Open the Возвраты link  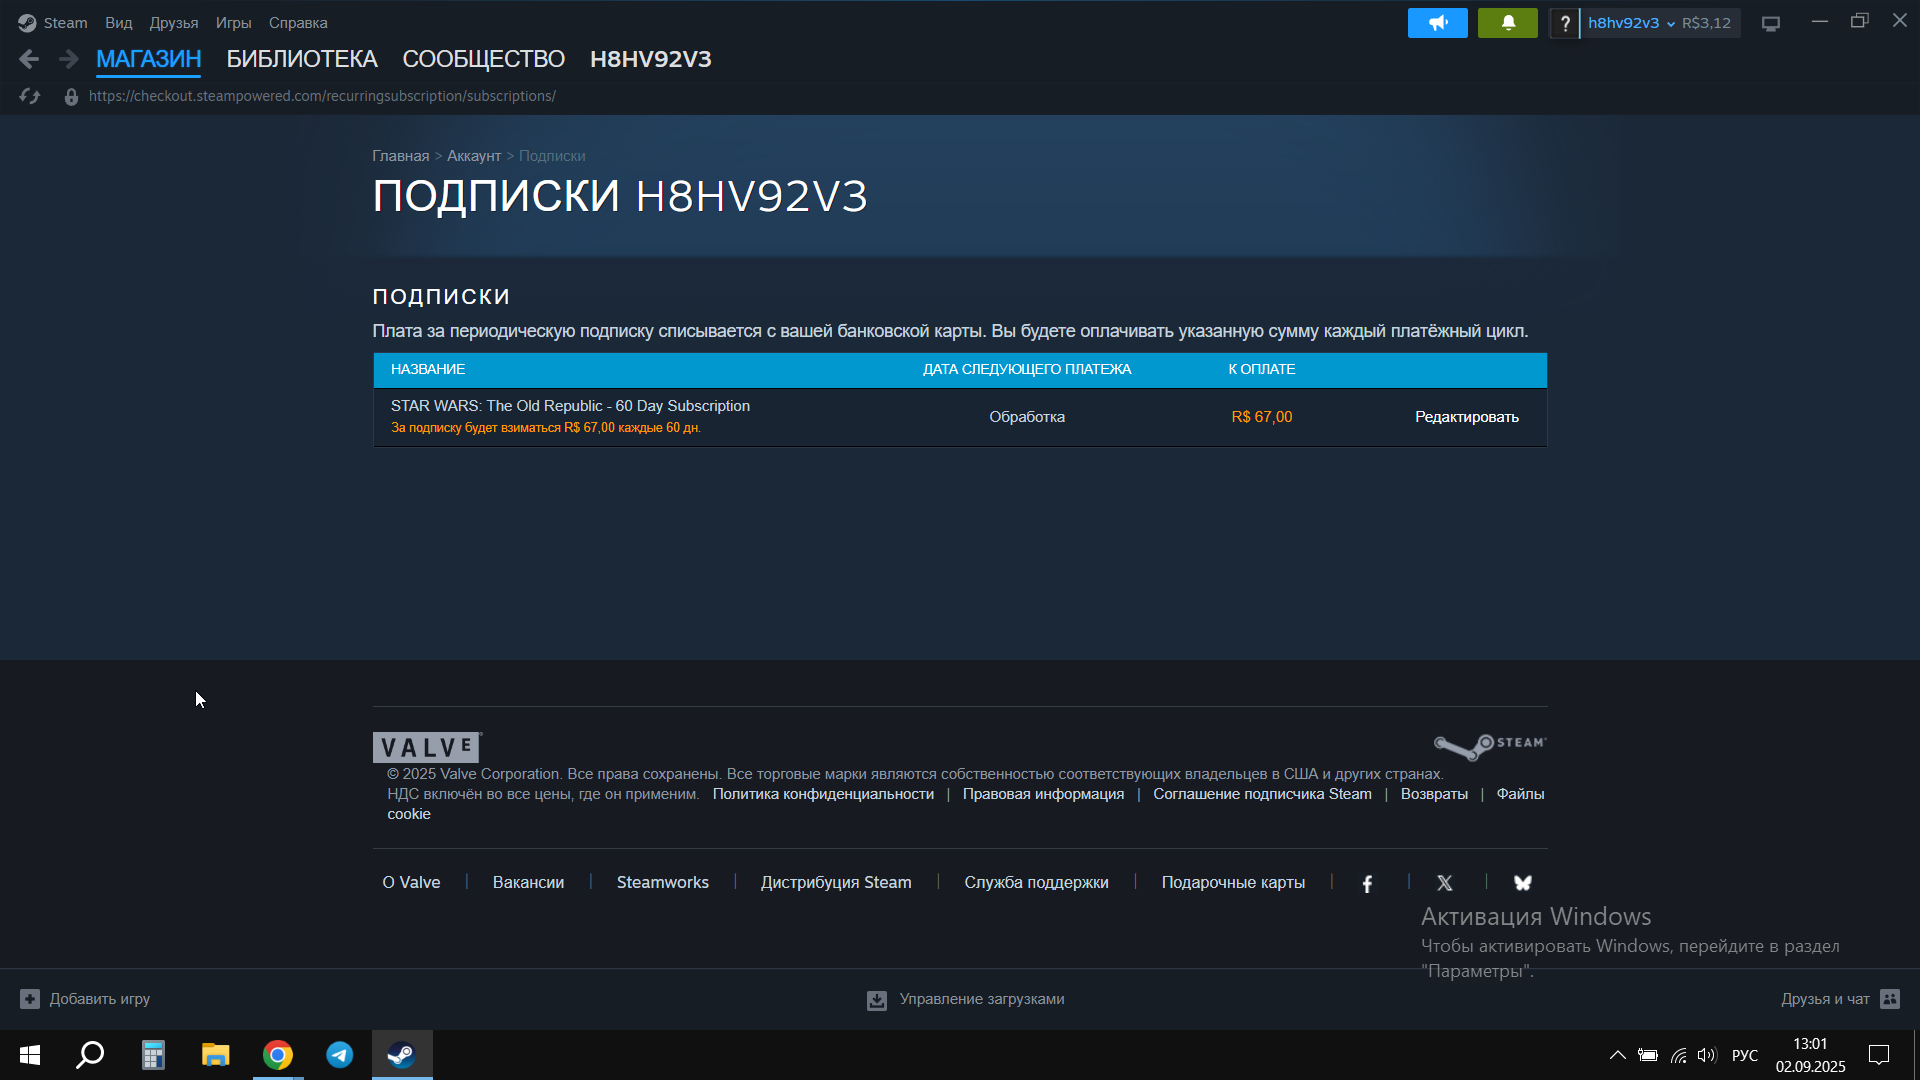pyautogui.click(x=1434, y=794)
